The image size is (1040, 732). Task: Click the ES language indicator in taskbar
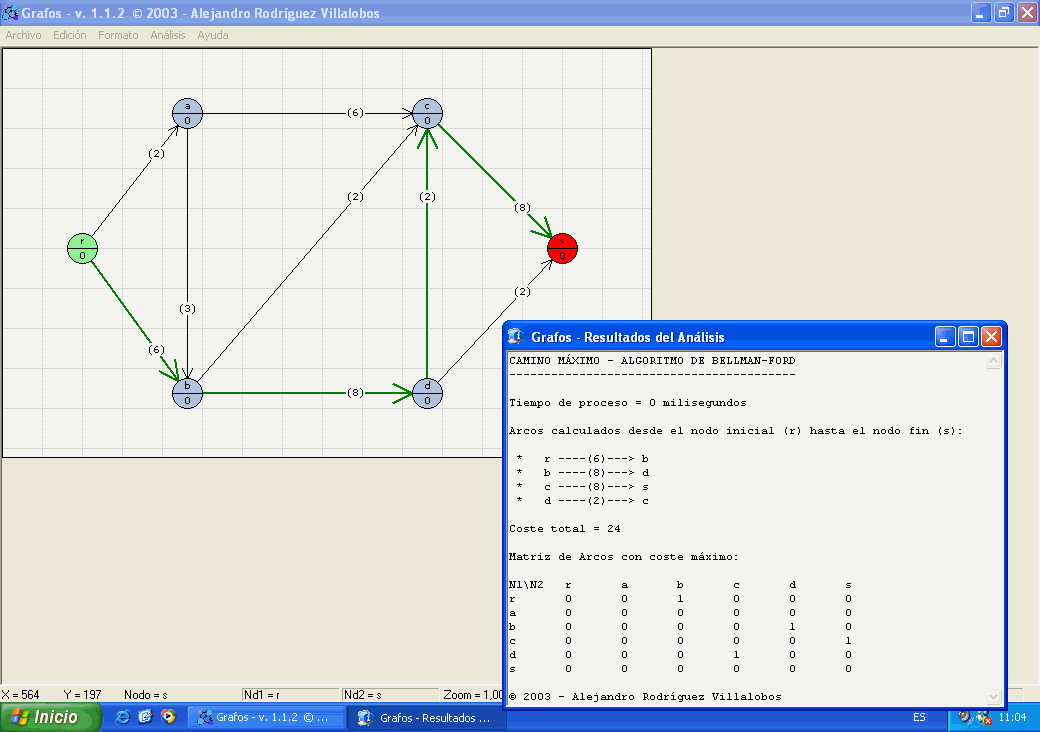click(x=919, y=717)
